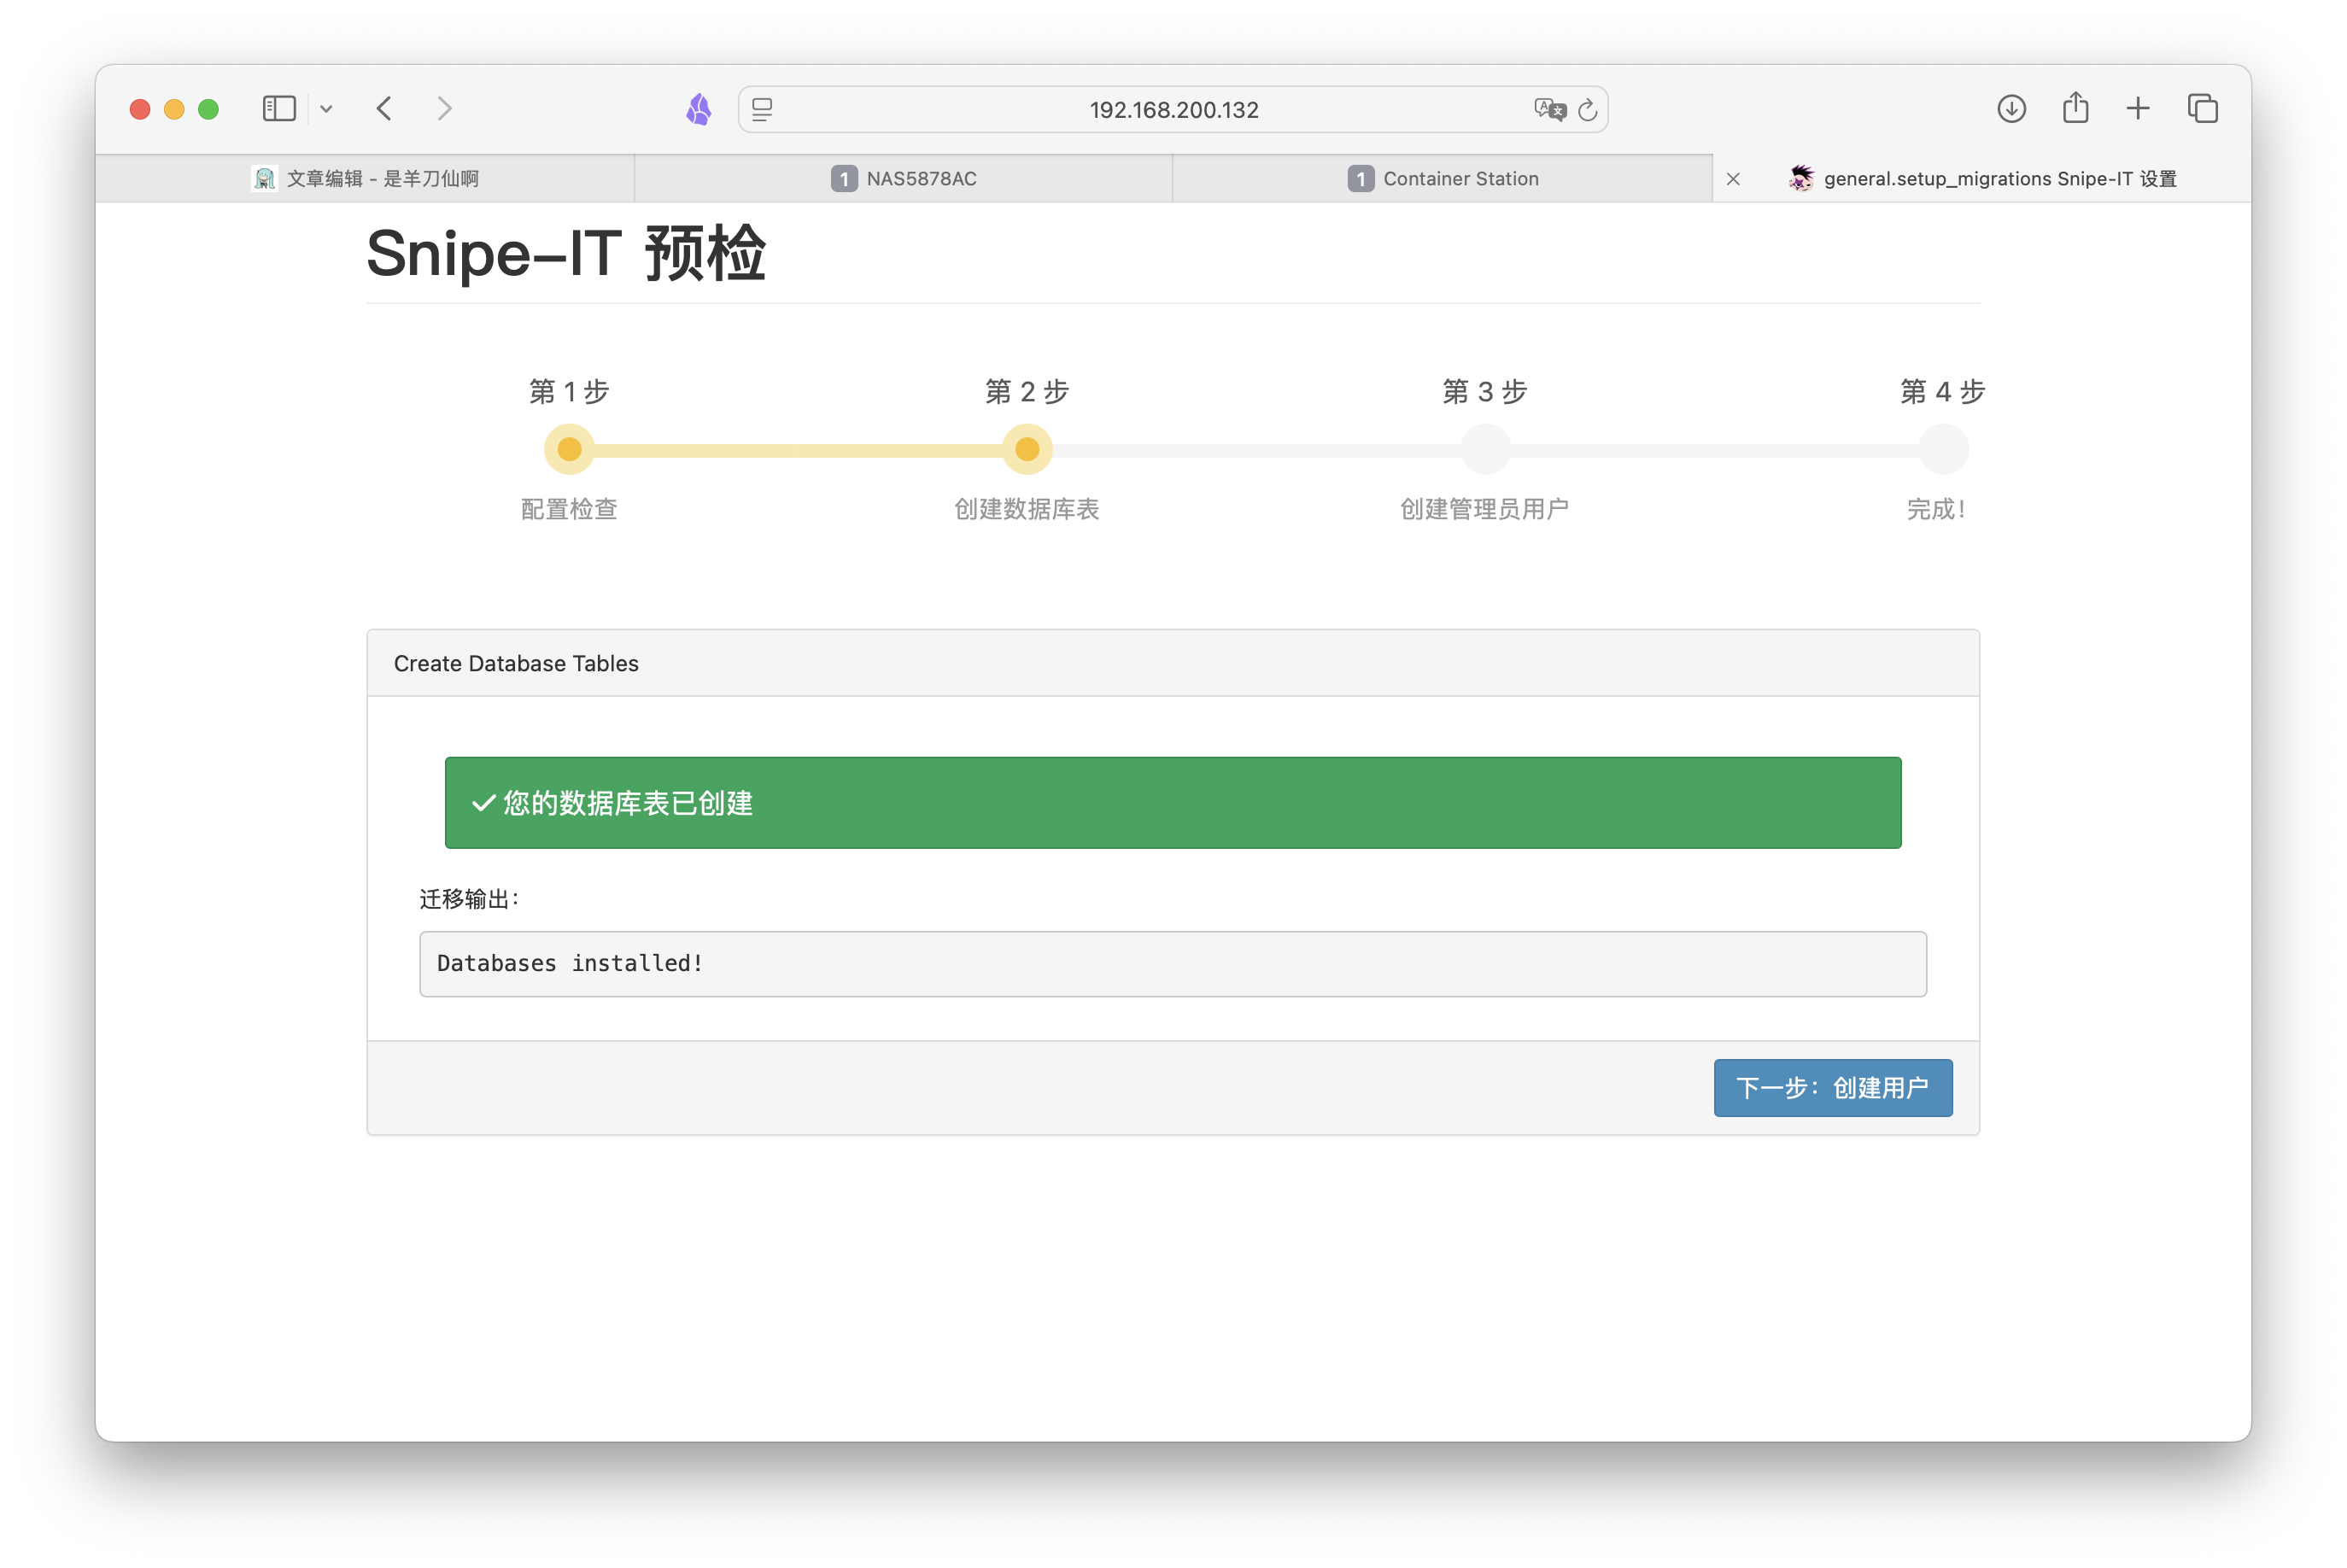Click the favicon on the 文章编辑 tab
2347x1568 pixels.
[264, 178]
